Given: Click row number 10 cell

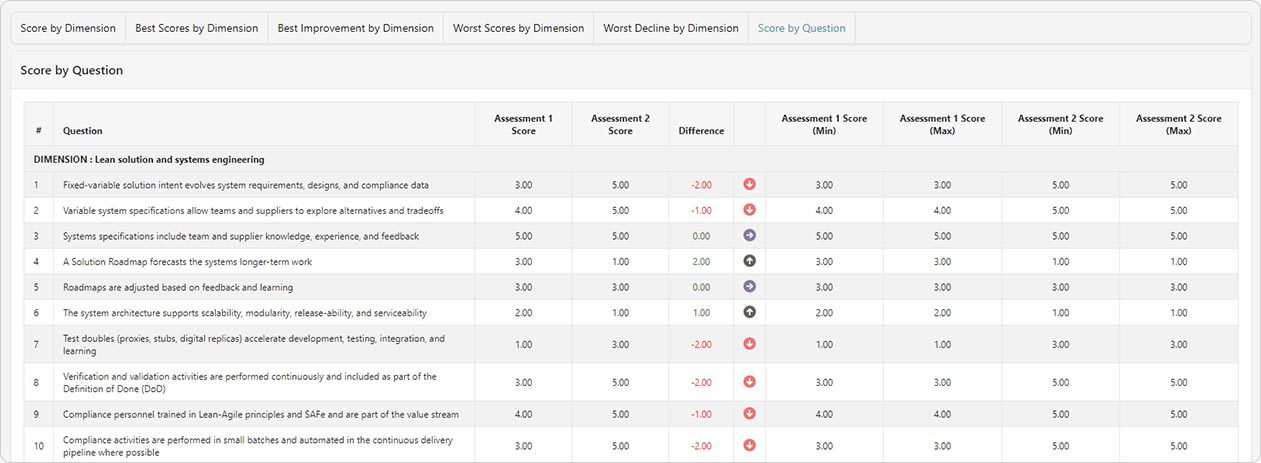Looking at the screenshot, I should (x=39, y=445).
